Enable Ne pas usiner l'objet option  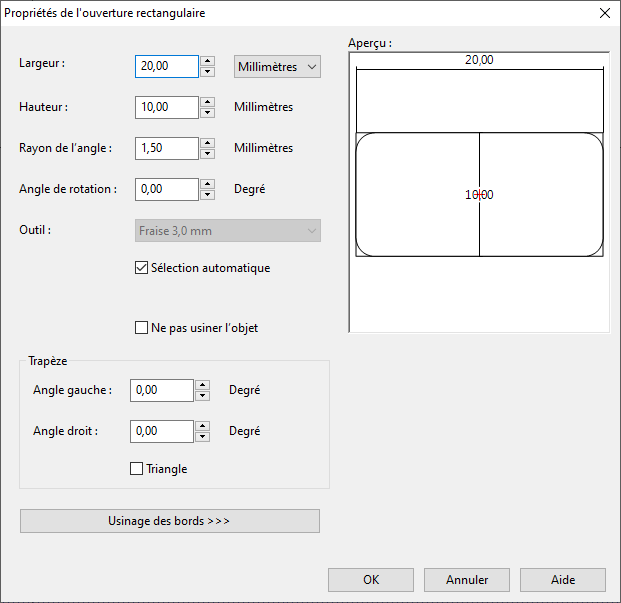tap(141, 328)
